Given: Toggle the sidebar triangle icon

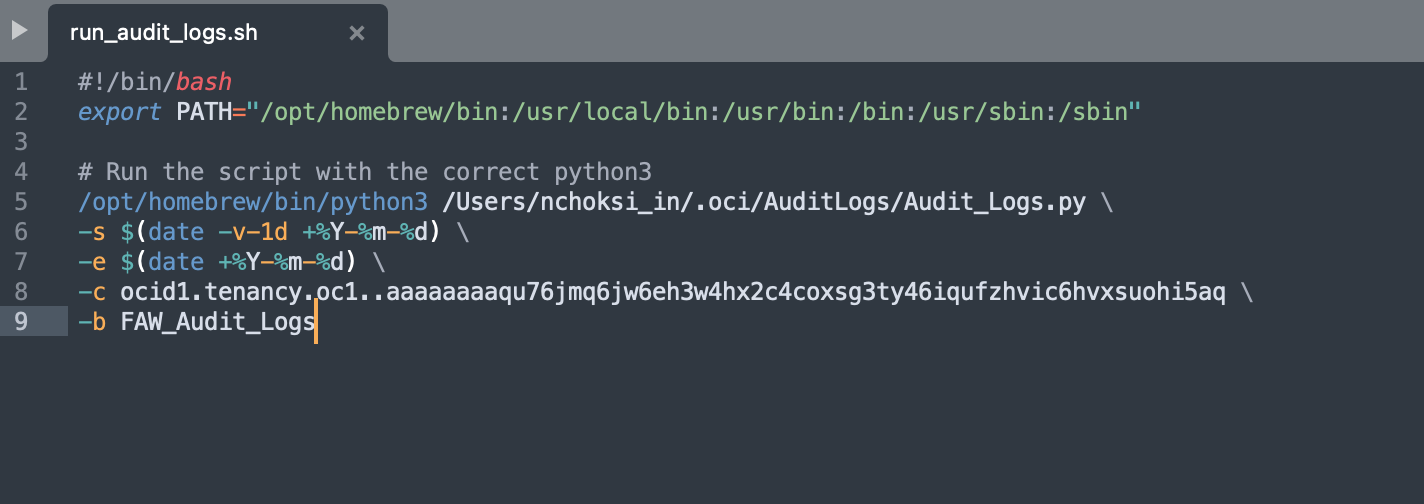Looking at the screenshot, I should click(x=19, y=31).
